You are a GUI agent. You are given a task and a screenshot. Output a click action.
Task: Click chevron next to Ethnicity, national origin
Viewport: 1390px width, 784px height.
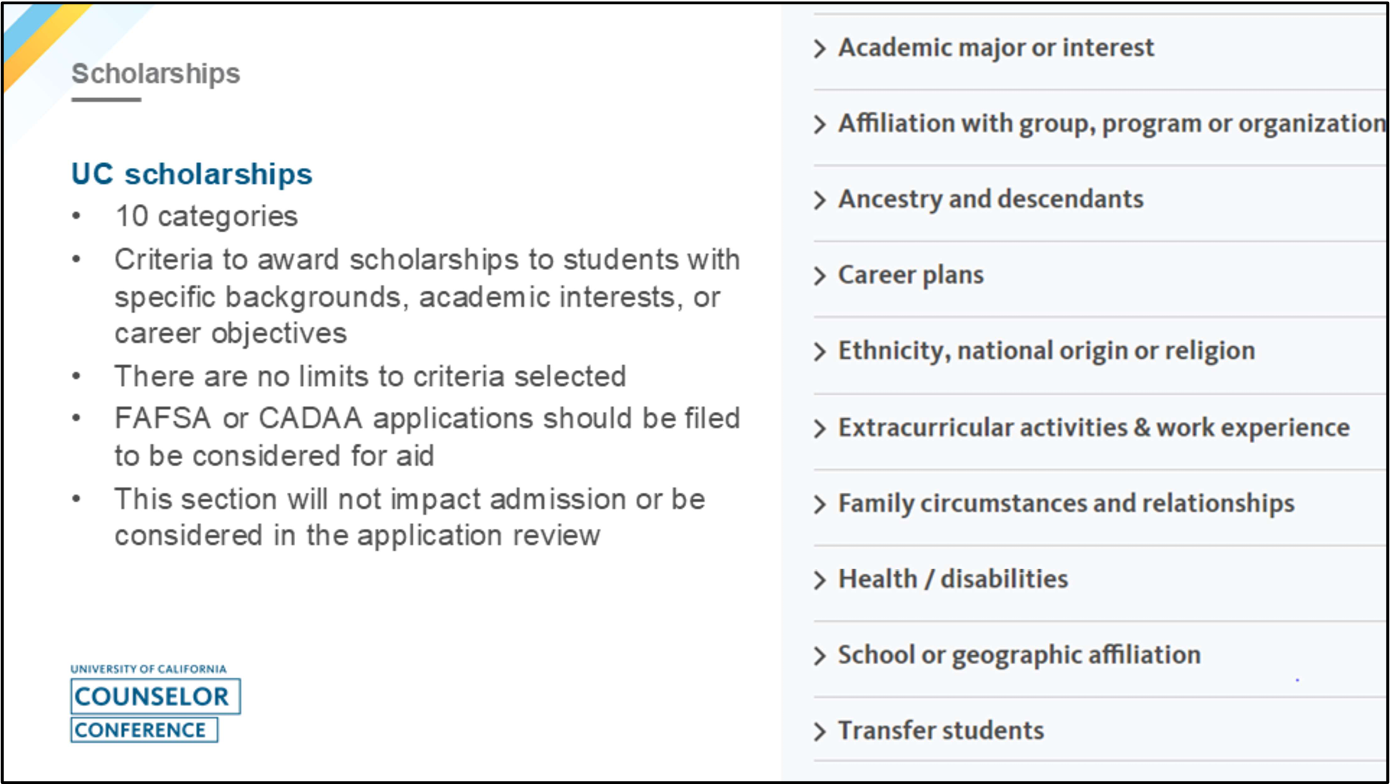point(820,352)
